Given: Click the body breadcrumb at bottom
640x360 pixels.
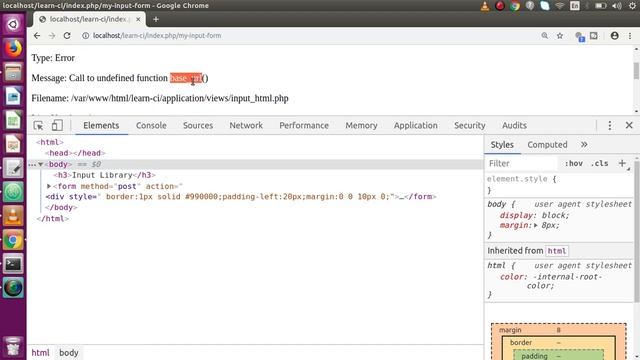Looking at the screenshot, I should 69,353.
